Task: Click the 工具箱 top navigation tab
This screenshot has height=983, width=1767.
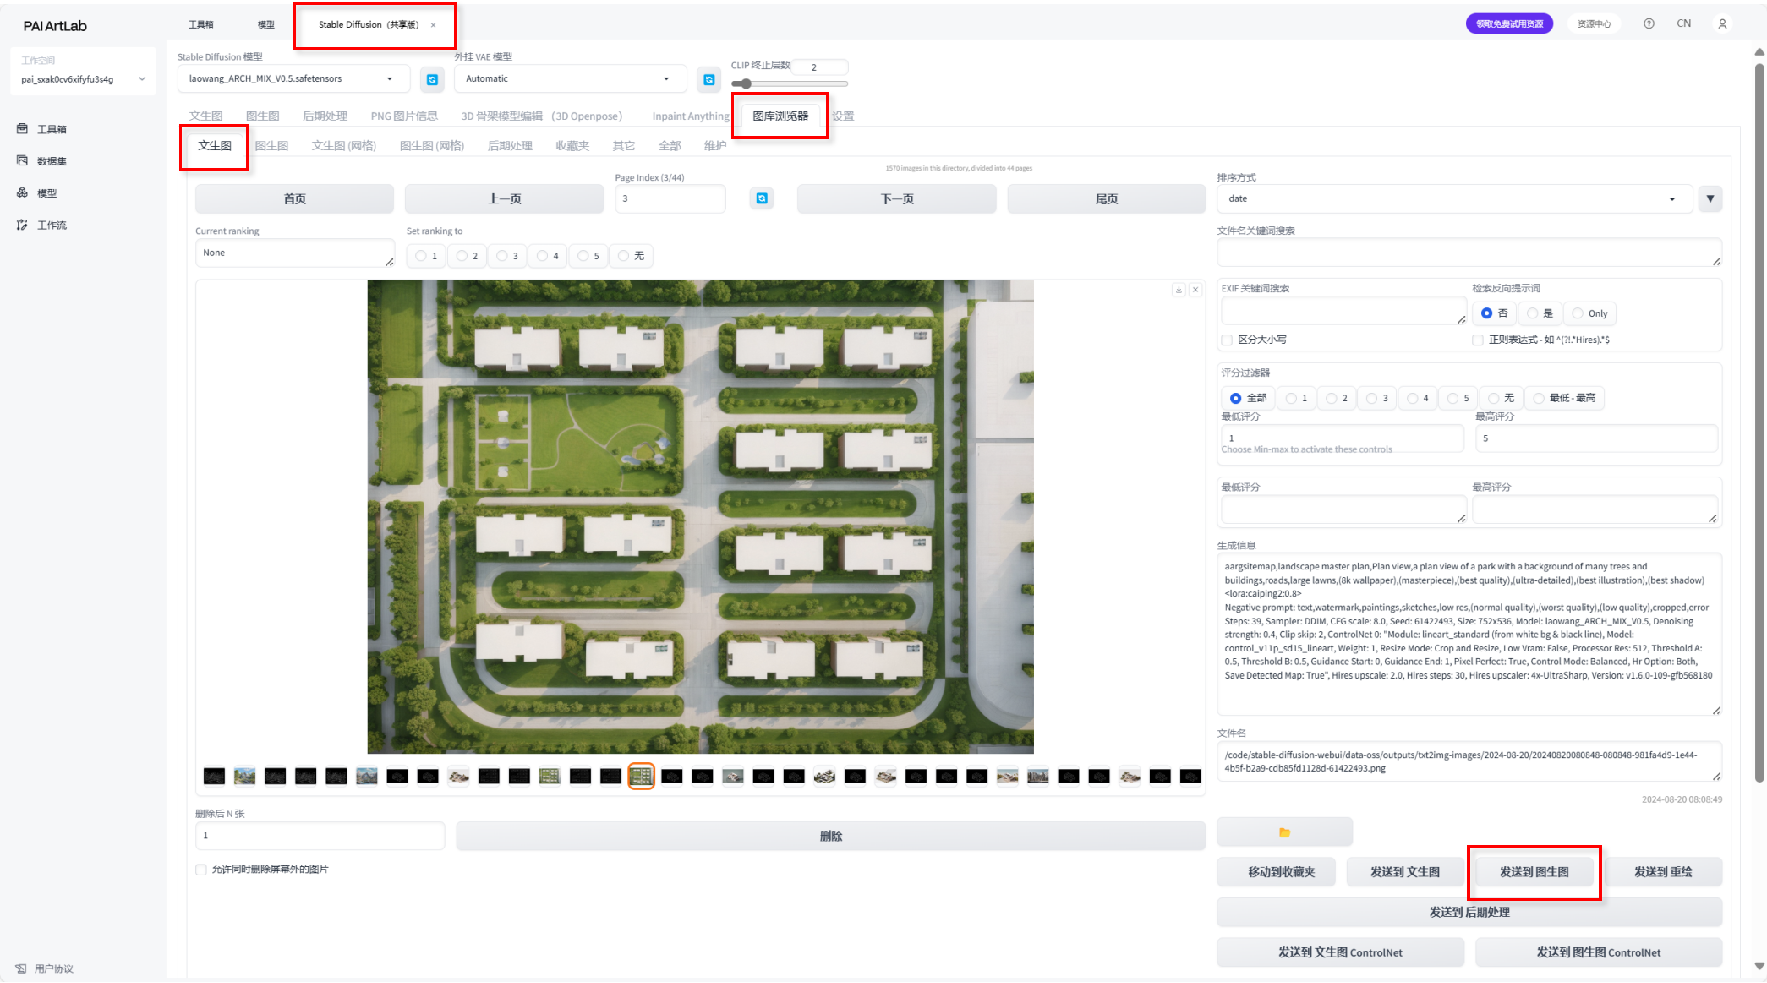Action: pyautogui.click(x=201, y=25)
